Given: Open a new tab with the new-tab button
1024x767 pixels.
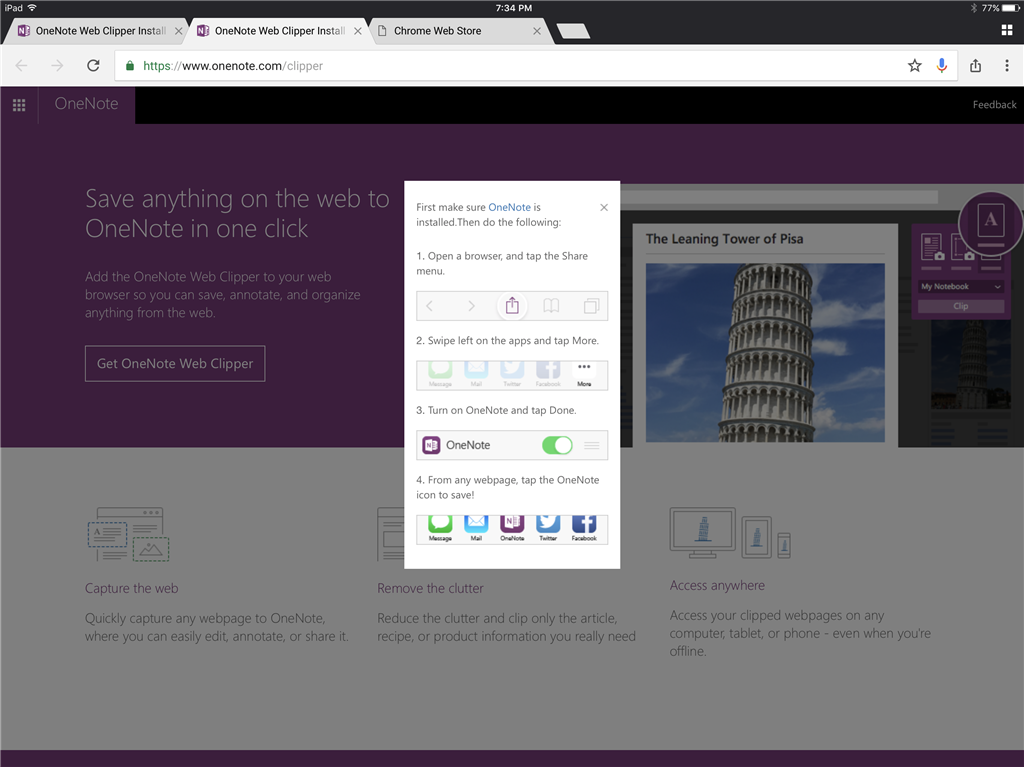Looking at the screenshot, I should click(573, 31).
